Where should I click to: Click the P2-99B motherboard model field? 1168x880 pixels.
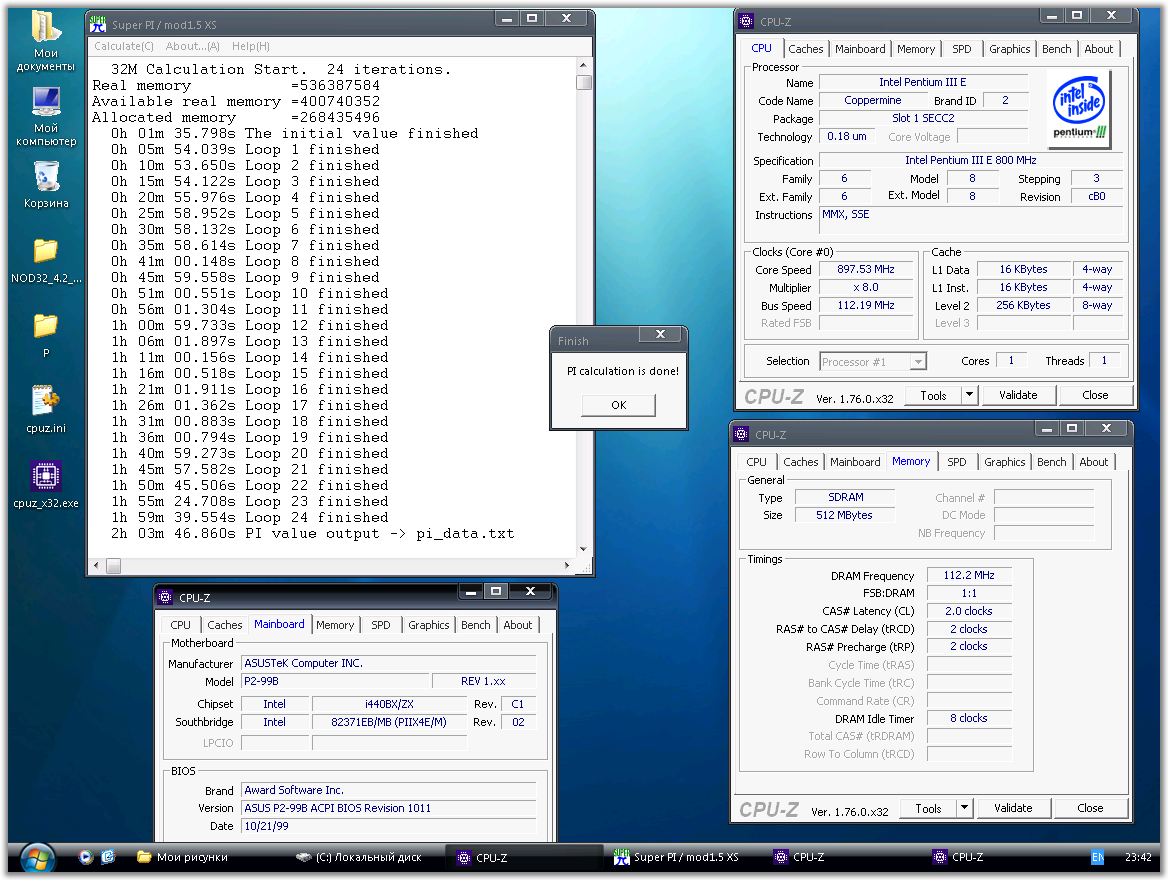point(336,681)
